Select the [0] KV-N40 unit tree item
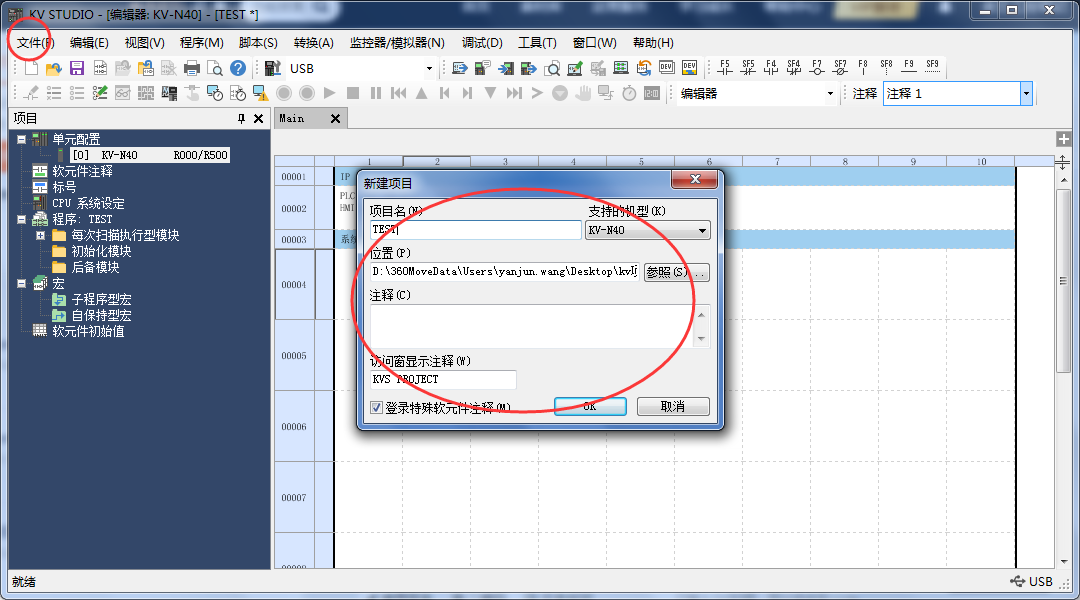Screen dimensions: 1080x600 [150, 155]
